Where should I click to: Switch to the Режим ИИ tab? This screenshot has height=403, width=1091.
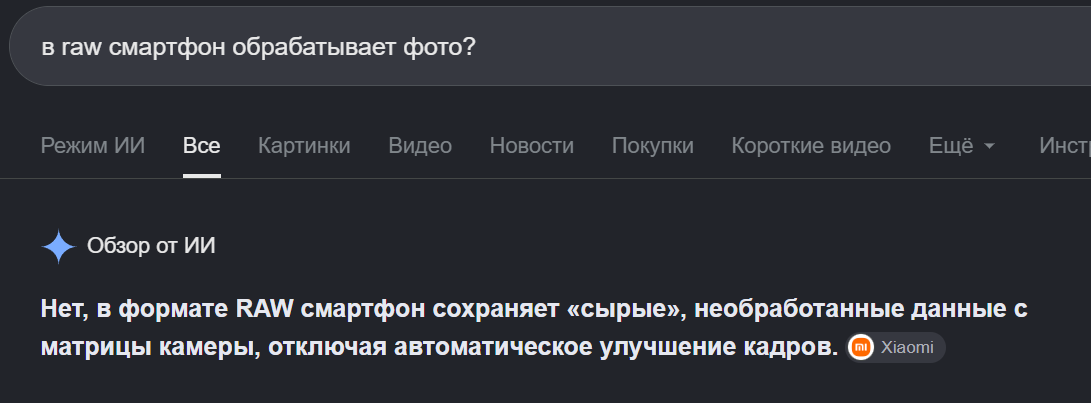pos(93,145)
